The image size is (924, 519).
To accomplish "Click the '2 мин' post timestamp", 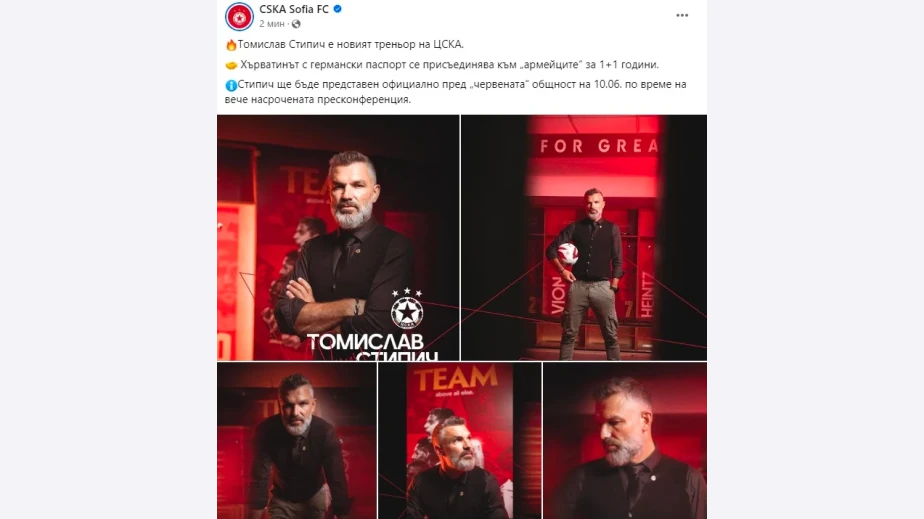I will (272, 24).
